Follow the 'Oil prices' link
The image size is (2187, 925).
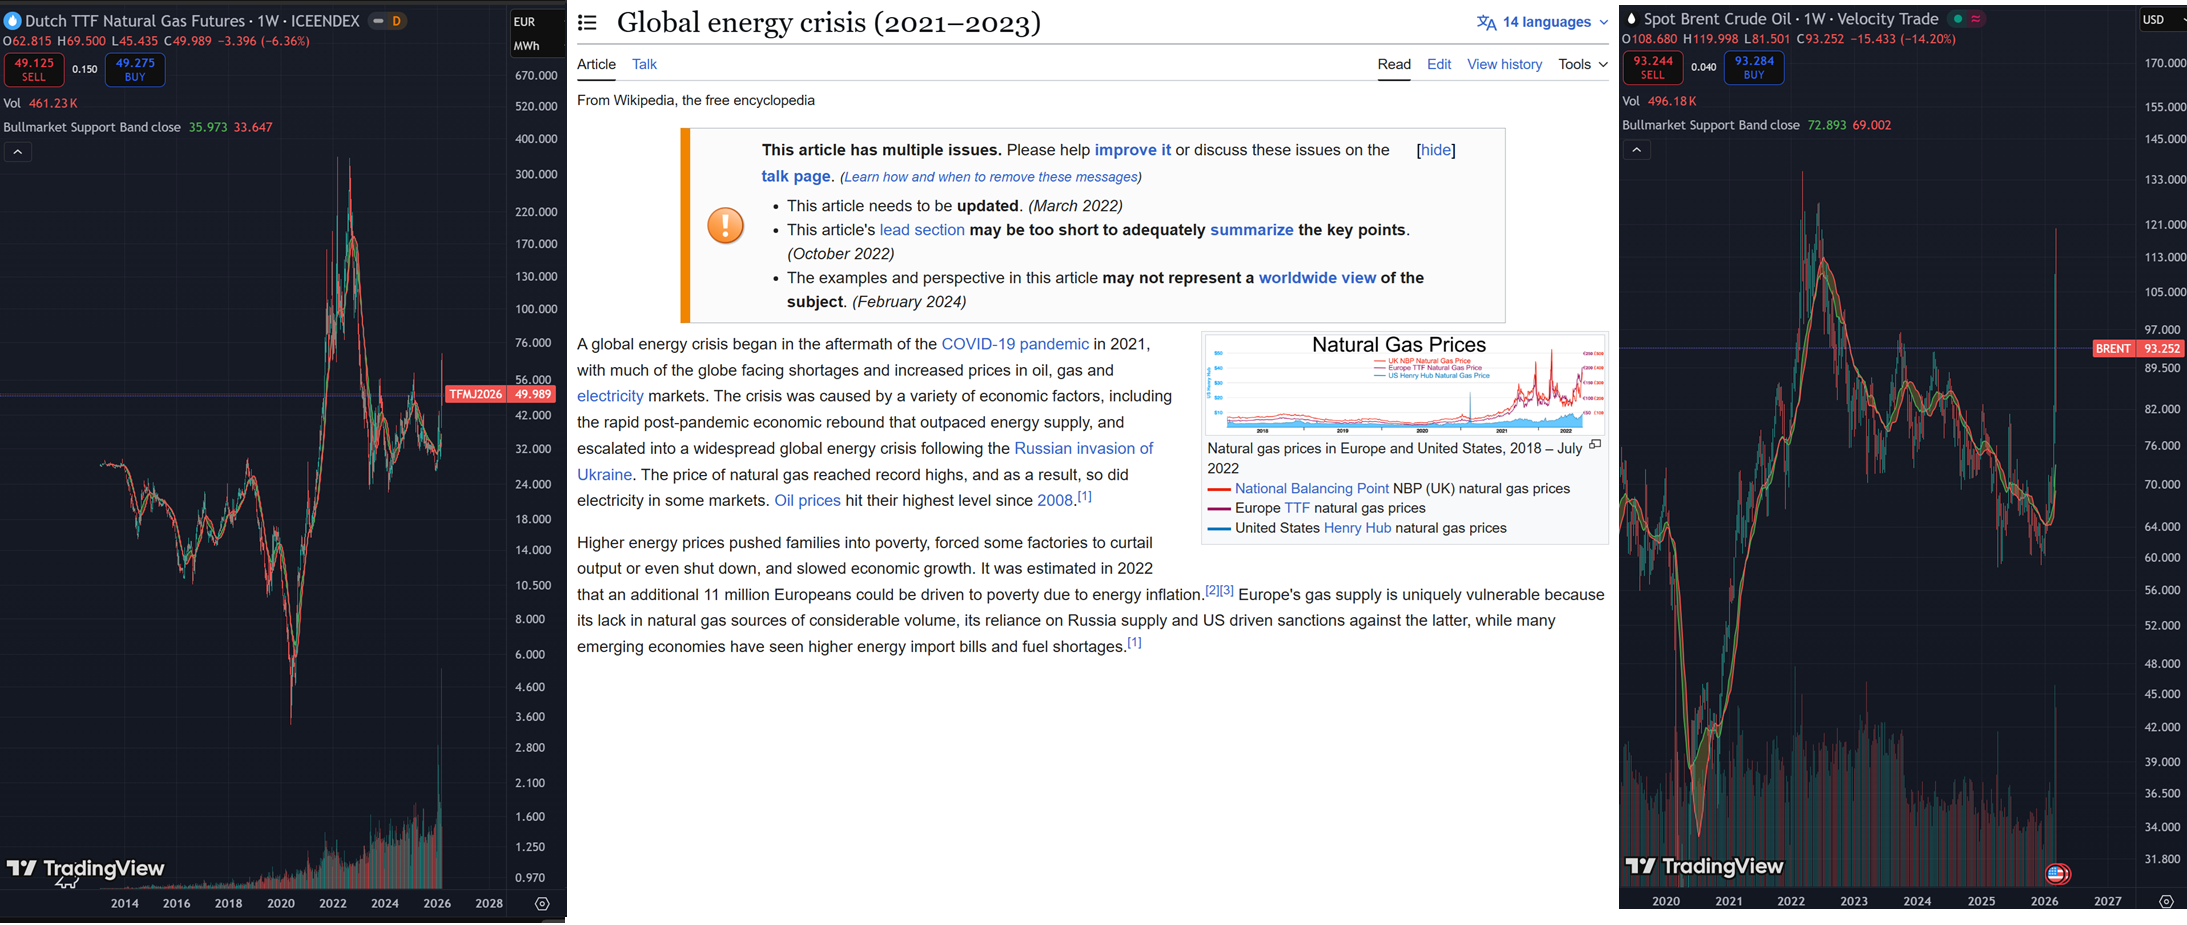pos(807,500)
